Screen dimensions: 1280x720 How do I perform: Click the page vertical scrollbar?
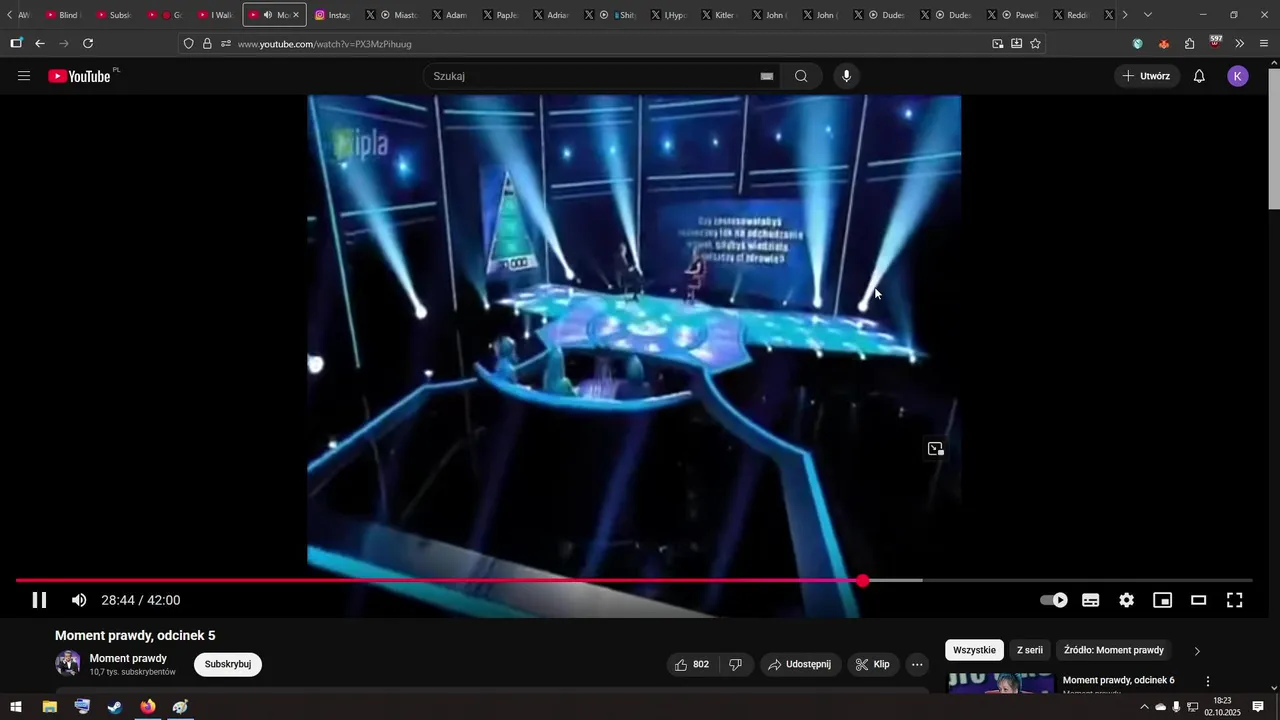pos(1273,140)
